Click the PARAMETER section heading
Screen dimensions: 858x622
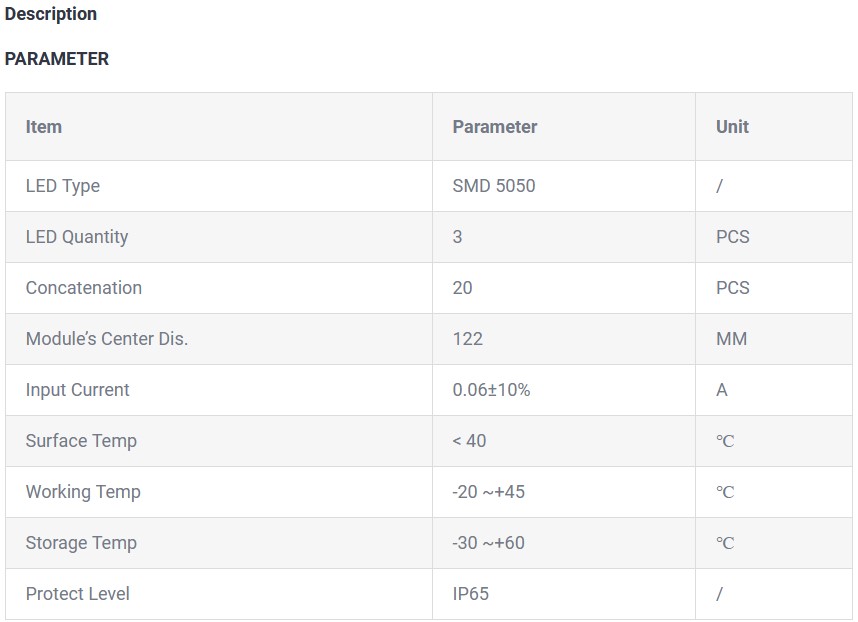(57, 59)
